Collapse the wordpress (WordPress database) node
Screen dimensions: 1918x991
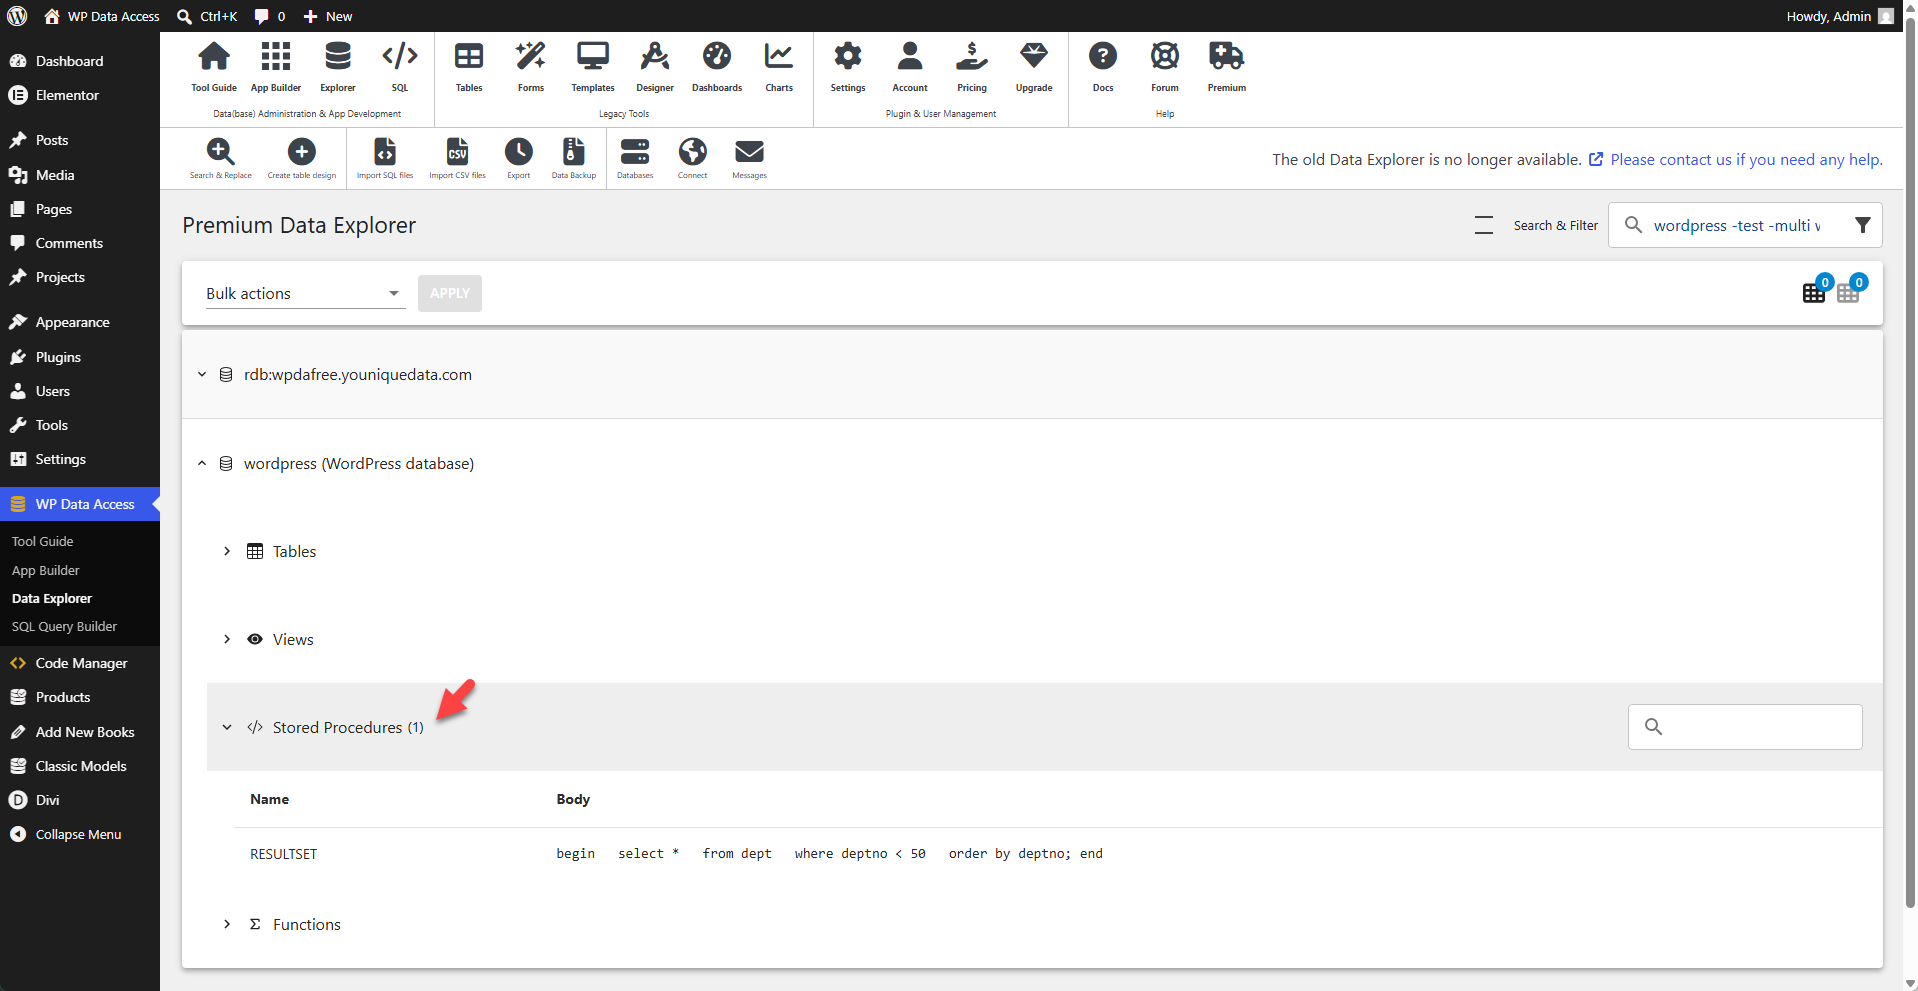[202, 463]
